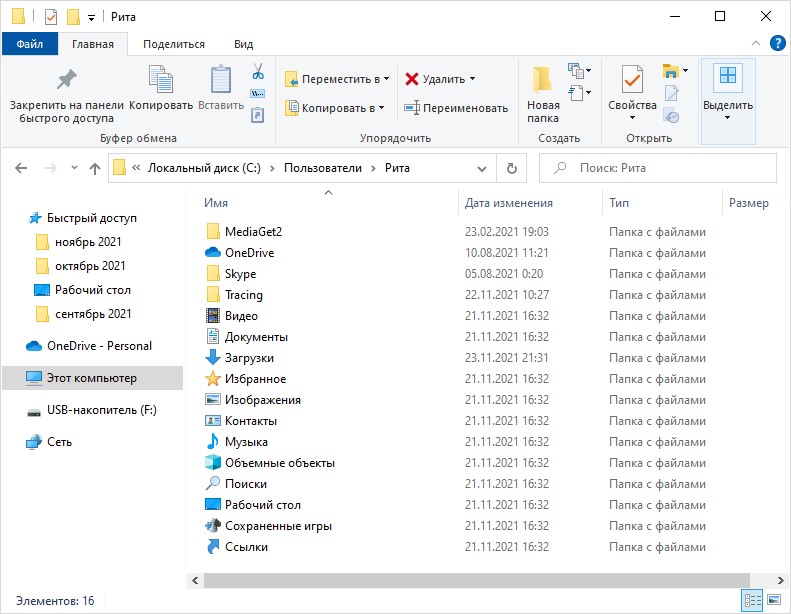Open the Файл menu
The height and width of the screenshot is (614, 791).
[x=30, y=44]
